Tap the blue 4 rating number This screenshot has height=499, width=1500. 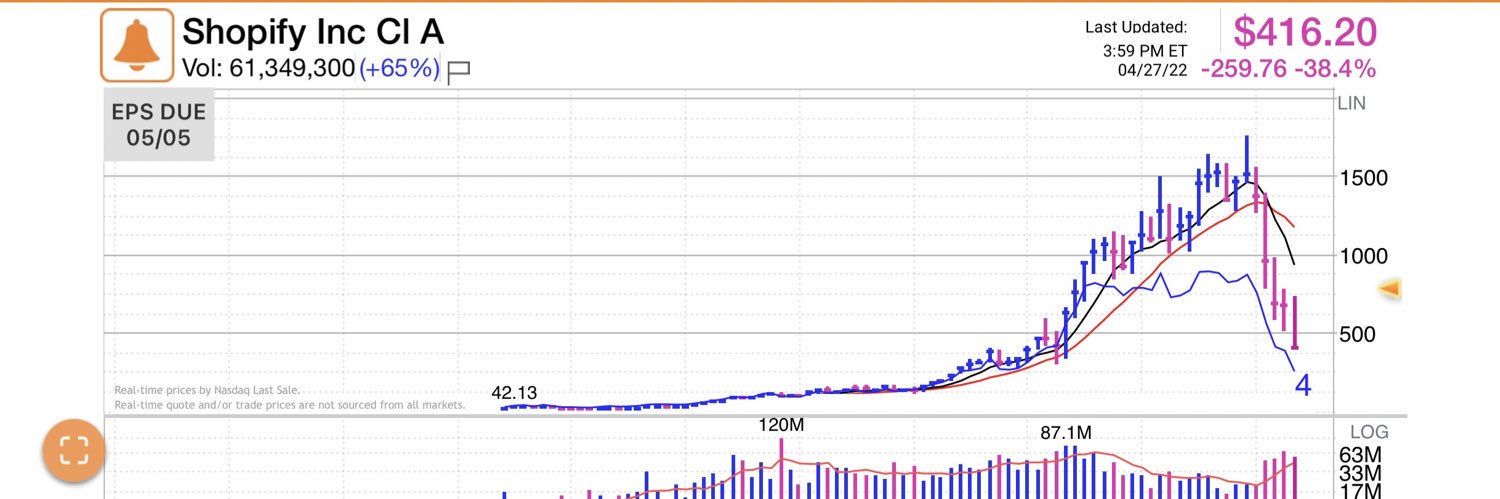tap(1303, 384)
